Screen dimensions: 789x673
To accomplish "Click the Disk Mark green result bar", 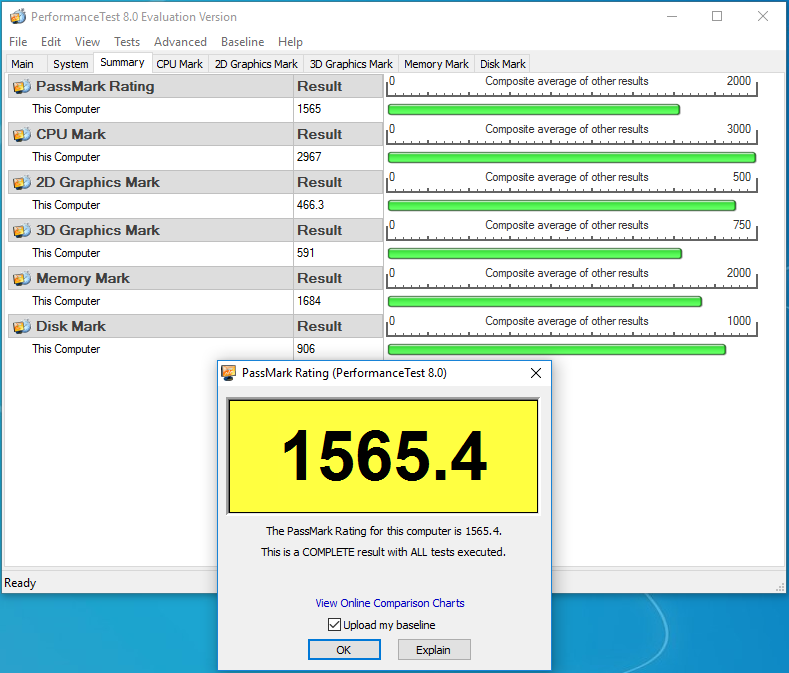I will [x=557, y=349].
